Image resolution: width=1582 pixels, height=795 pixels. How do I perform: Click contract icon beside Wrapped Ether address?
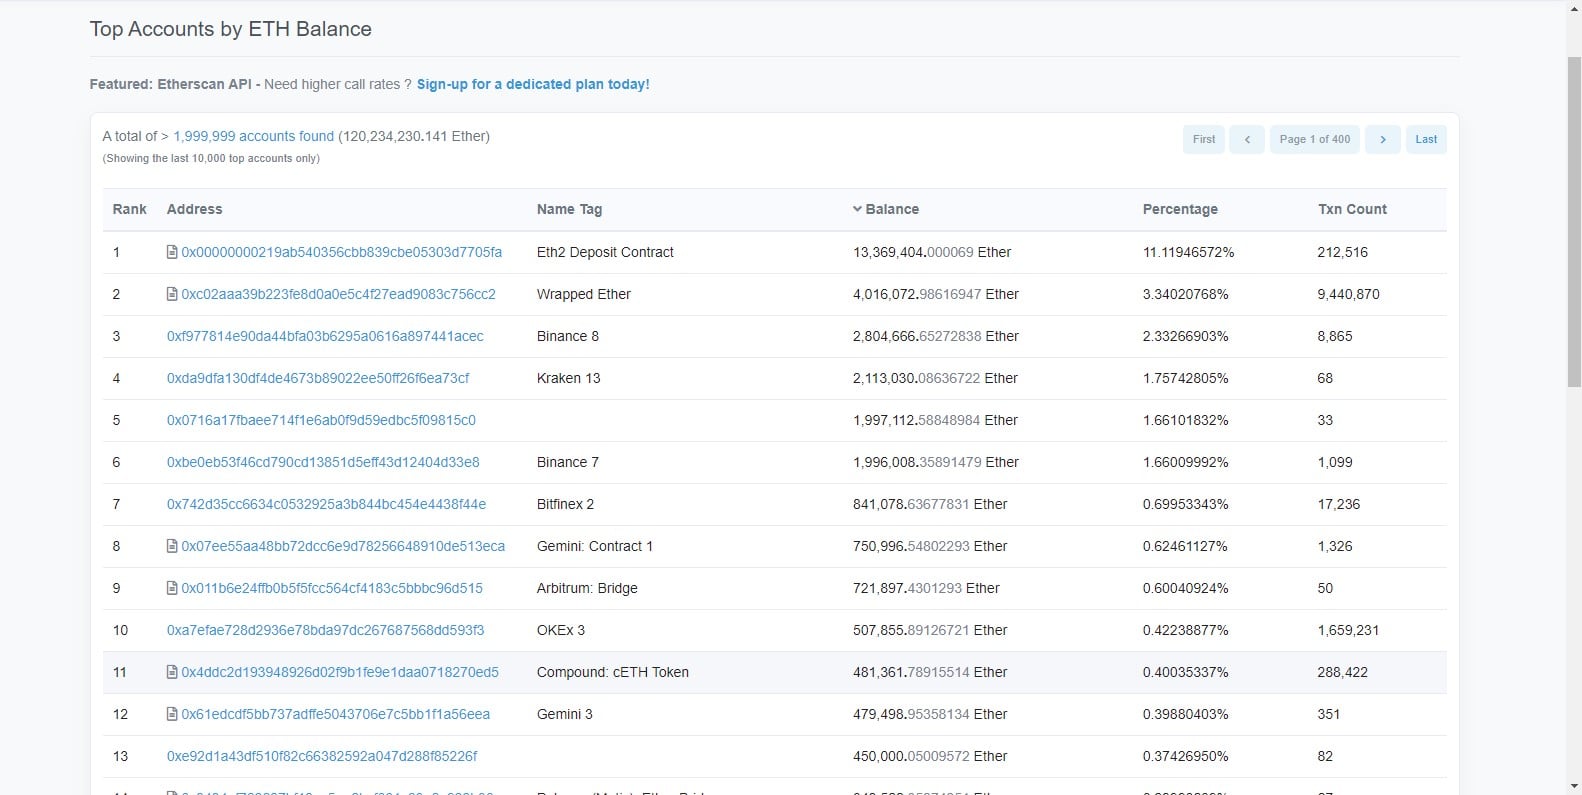172,294
